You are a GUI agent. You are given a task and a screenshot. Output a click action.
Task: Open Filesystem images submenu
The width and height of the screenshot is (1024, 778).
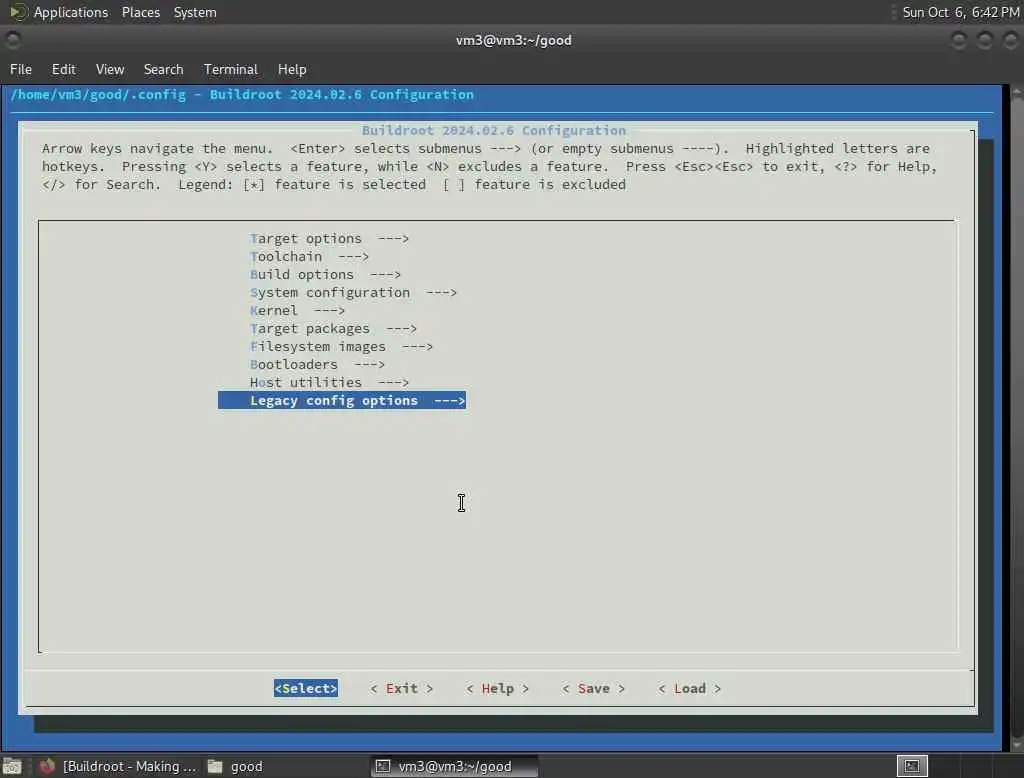342,346
